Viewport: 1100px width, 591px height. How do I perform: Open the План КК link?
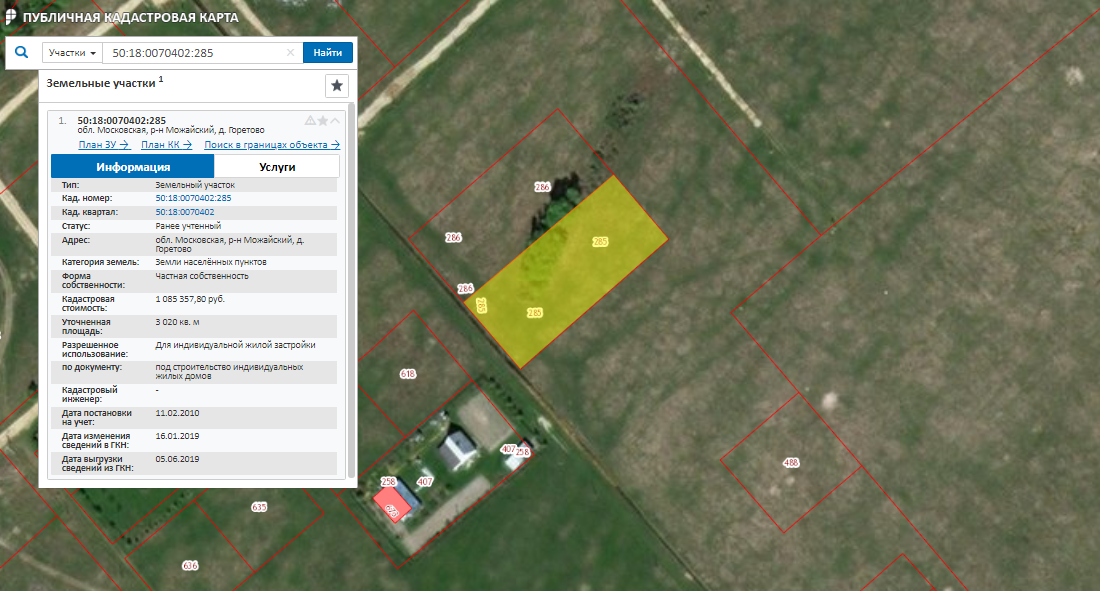[x=166, y=145]
